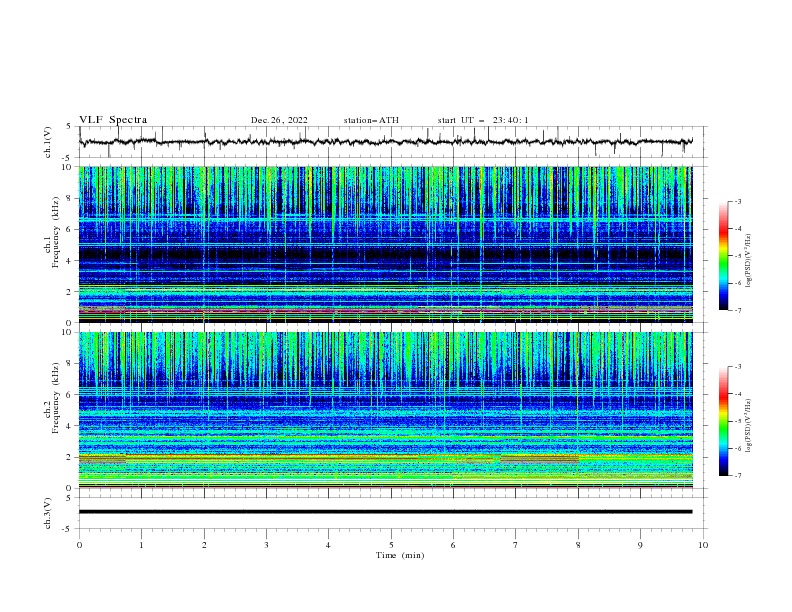Click the ch.1 colorbar "log(PSD)(V²/Hz)" label

point(749,261)
